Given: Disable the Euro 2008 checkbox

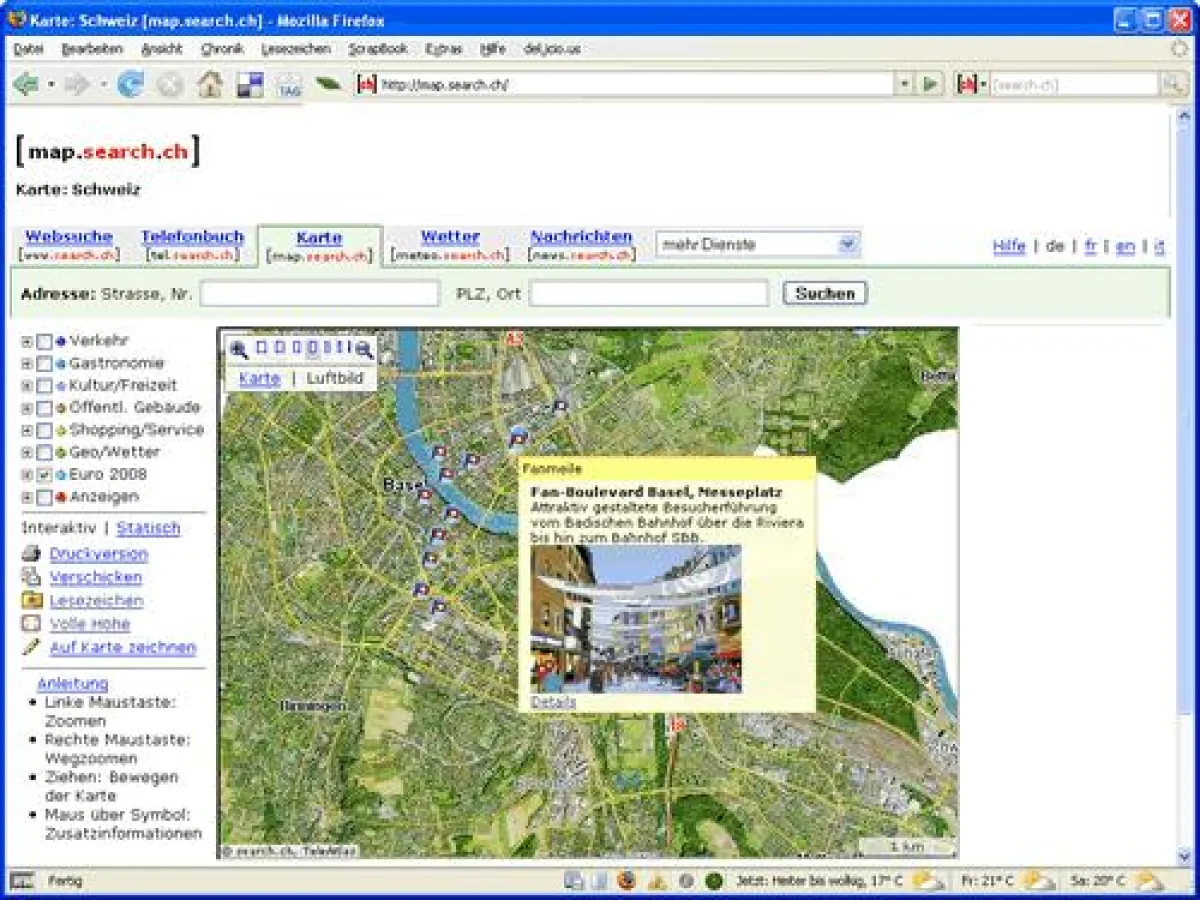Looking at the screenshot, I should [x=43, y=475].
